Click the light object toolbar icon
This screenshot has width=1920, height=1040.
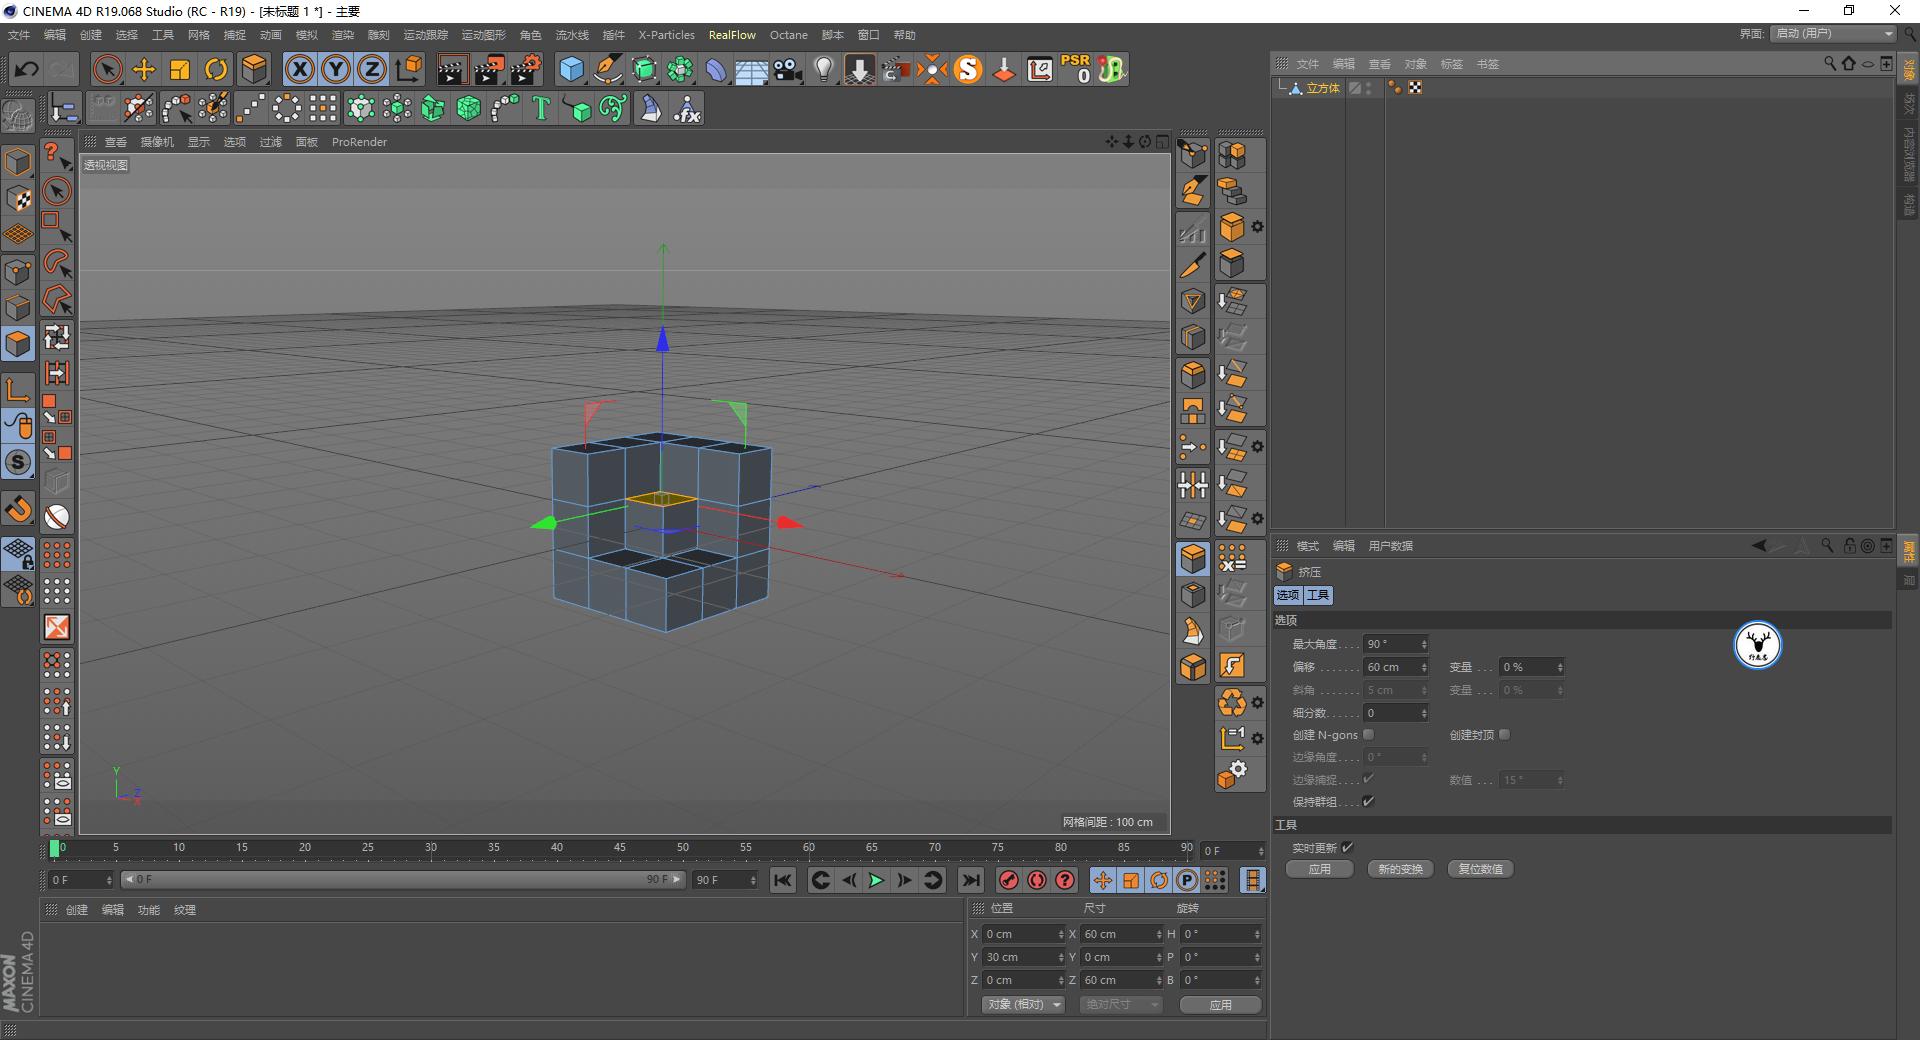823,69
